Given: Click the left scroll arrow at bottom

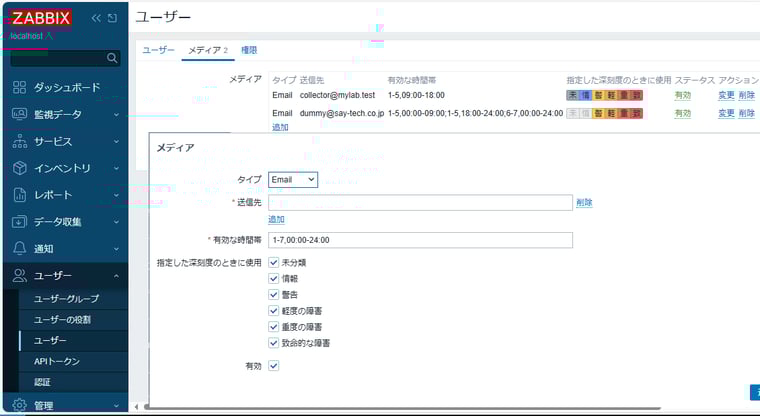Looking at the screenshot, I should (x=137, y=407).
